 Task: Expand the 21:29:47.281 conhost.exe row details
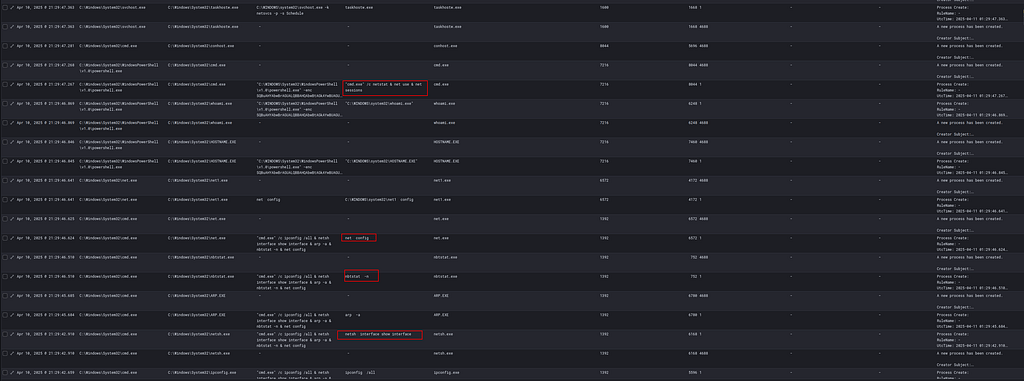tap(12, 46)
